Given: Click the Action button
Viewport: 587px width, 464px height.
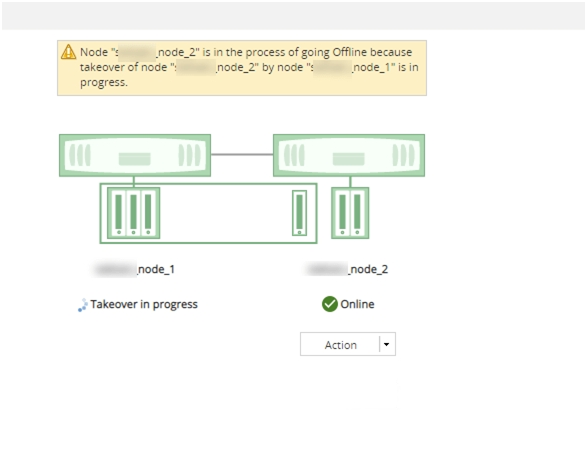Looking at the screenshot, I should [340, 344].
